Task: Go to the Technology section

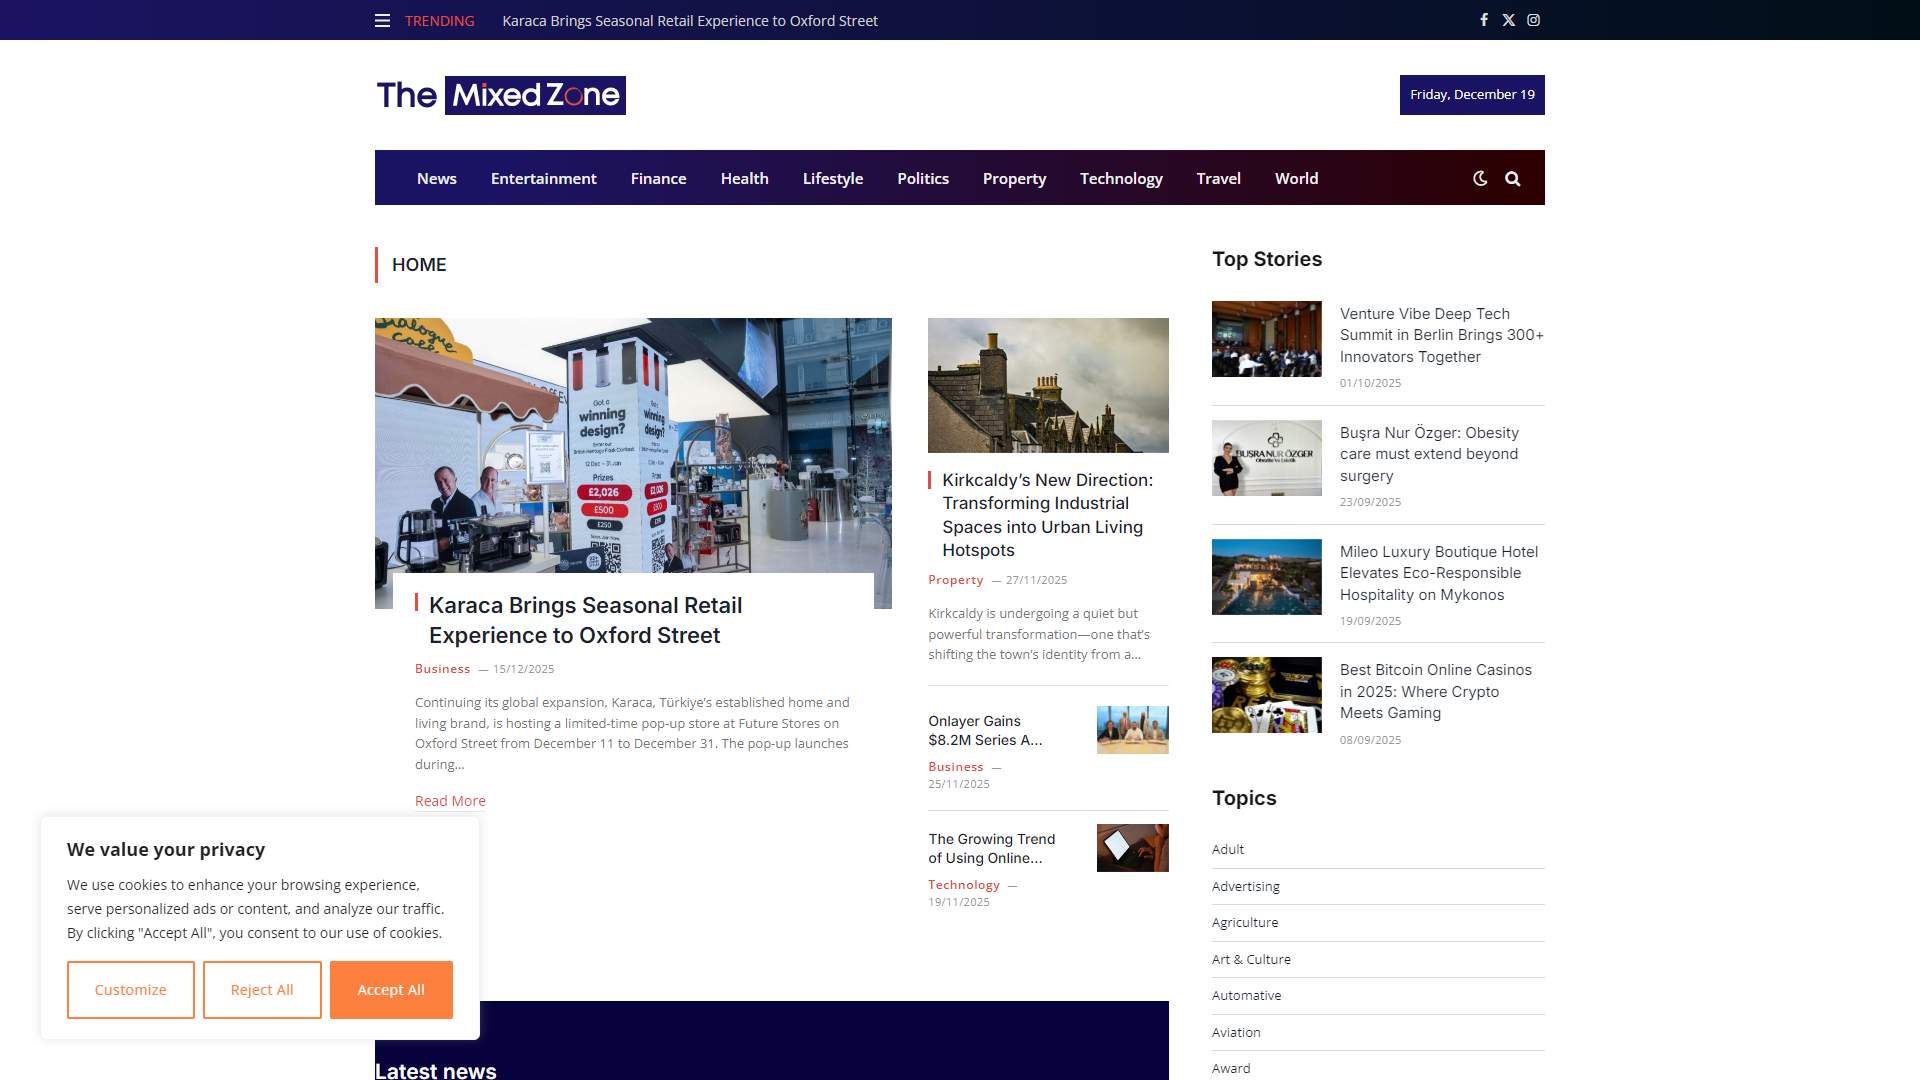Action: (x=1120, y=178)
